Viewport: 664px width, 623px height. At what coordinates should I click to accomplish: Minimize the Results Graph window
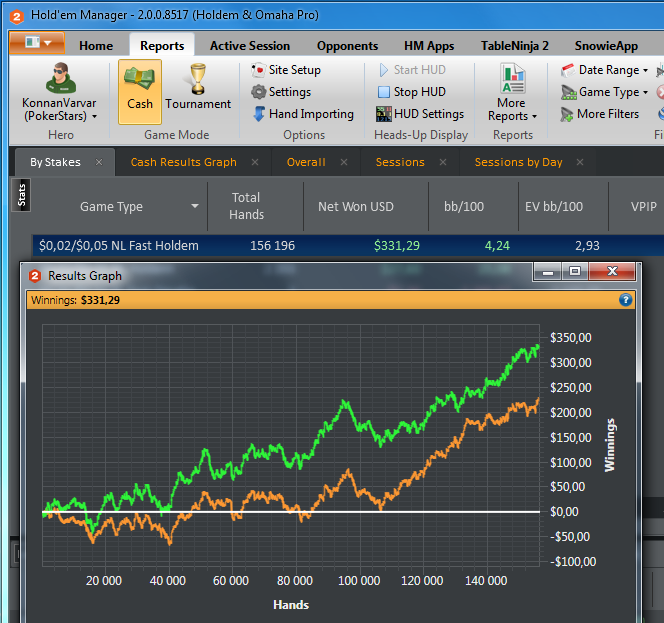tap(548, 272)
